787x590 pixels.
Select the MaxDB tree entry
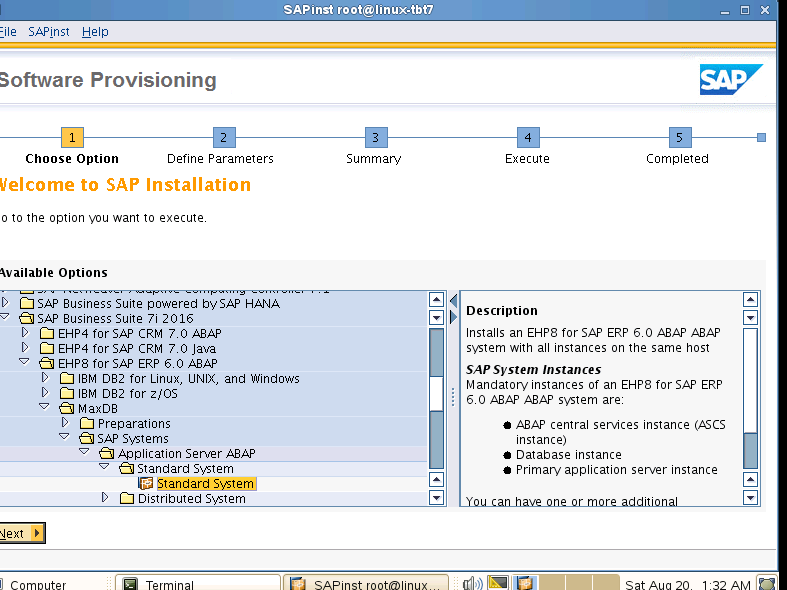pos(98,409)
